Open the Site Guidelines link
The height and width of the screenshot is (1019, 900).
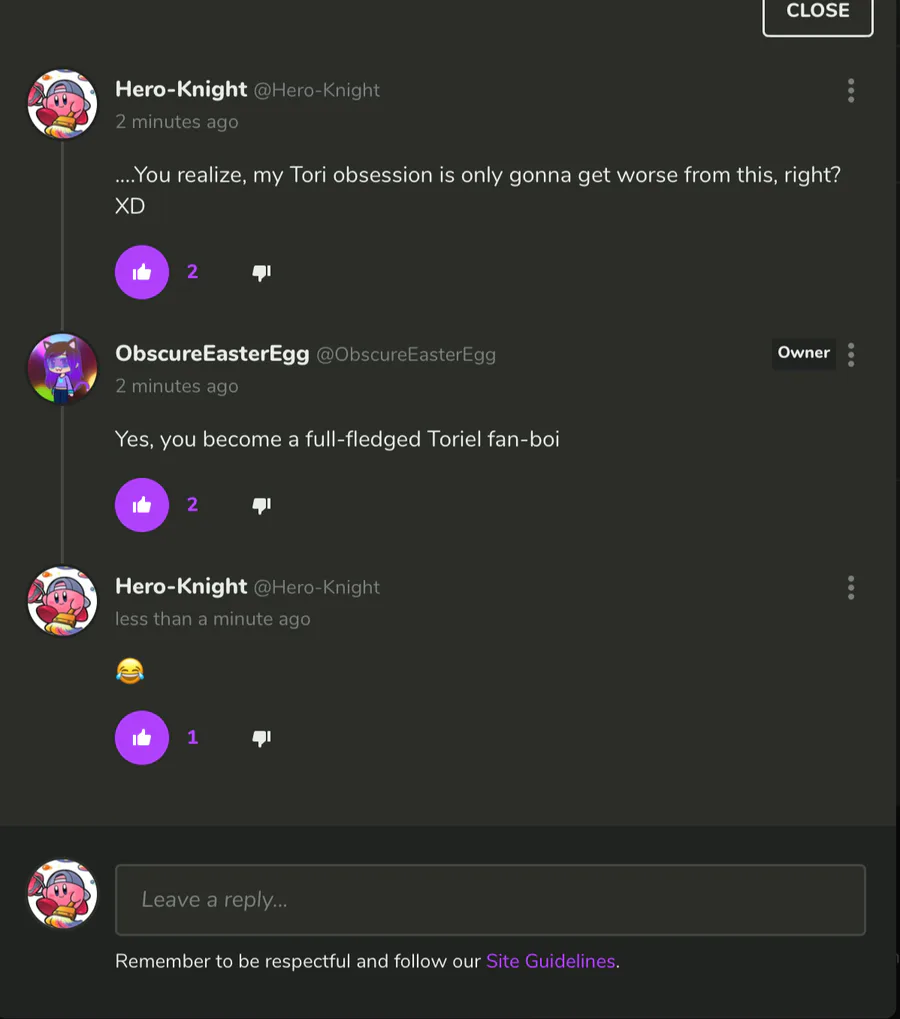(x=550, y=961)
